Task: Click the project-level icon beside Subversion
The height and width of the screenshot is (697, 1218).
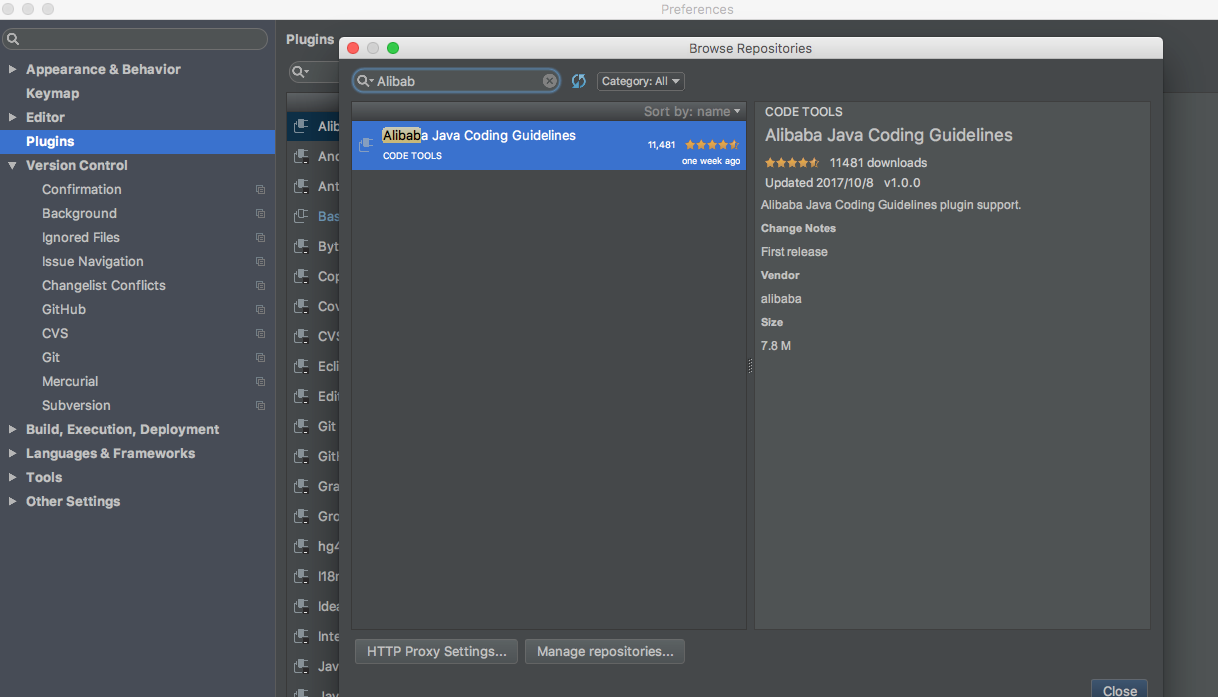Action: tap(260, 405)
